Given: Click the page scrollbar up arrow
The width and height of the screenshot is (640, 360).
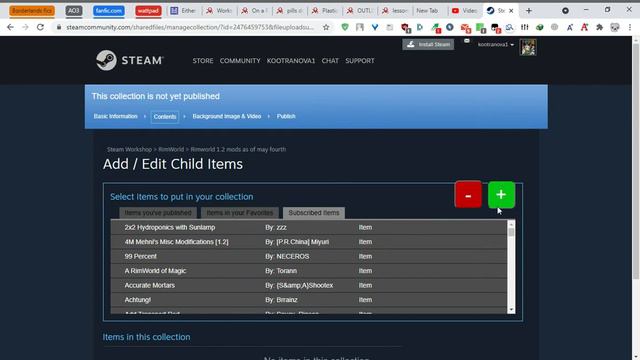Looking at the screenshot, I should [x=636, y=40].
